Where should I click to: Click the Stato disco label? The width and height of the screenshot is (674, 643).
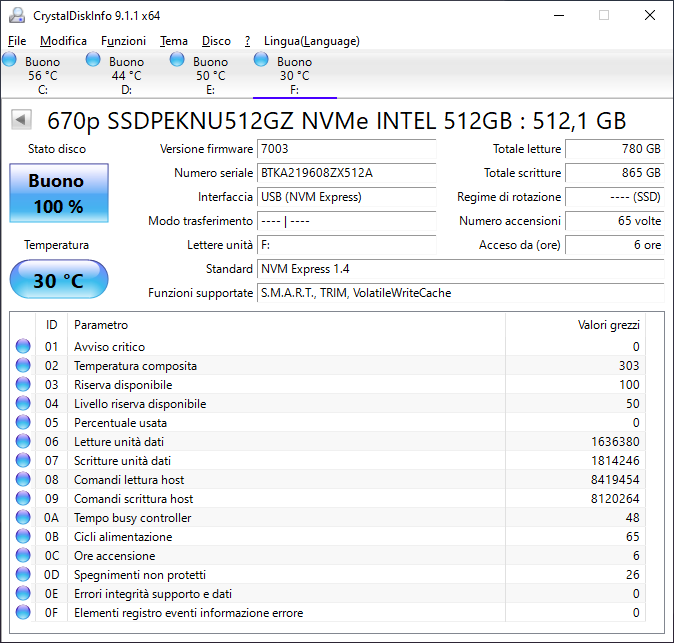coord(57,149)
